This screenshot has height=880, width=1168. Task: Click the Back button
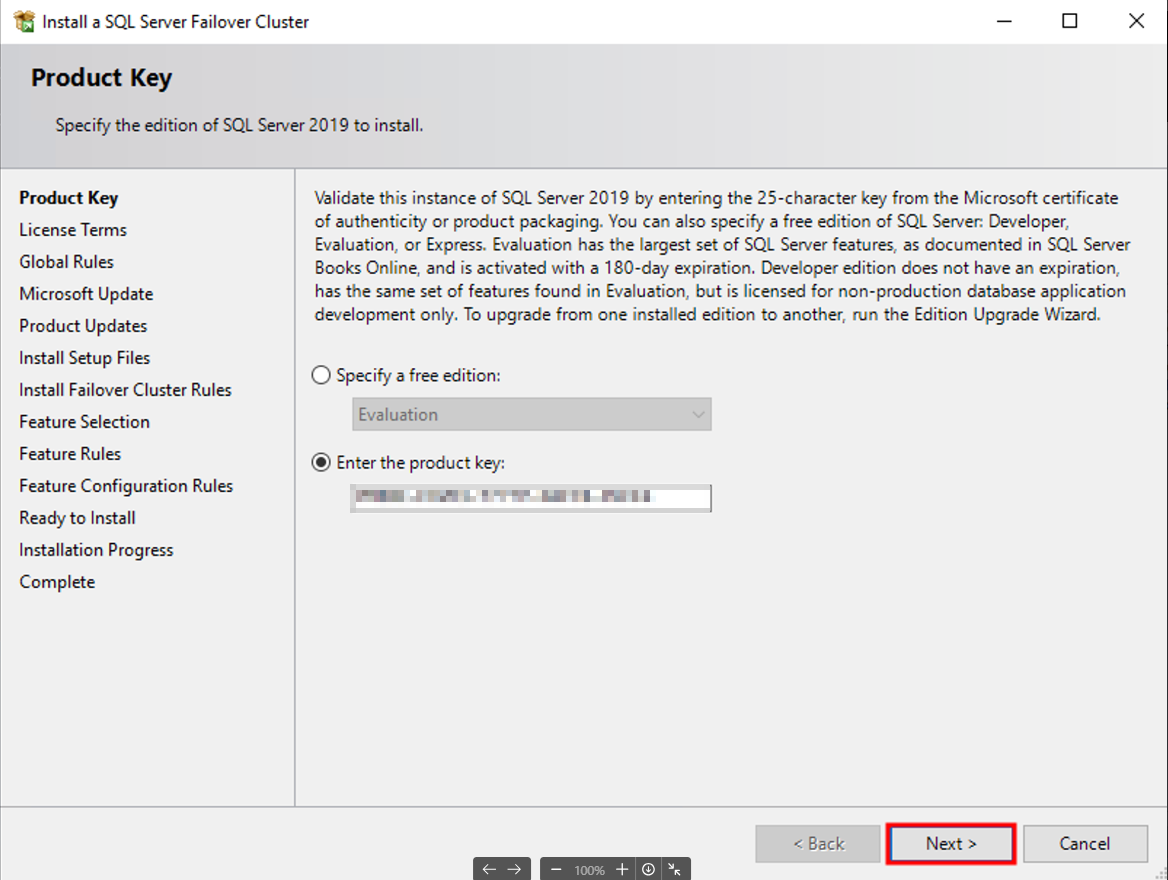pos(818,843)
